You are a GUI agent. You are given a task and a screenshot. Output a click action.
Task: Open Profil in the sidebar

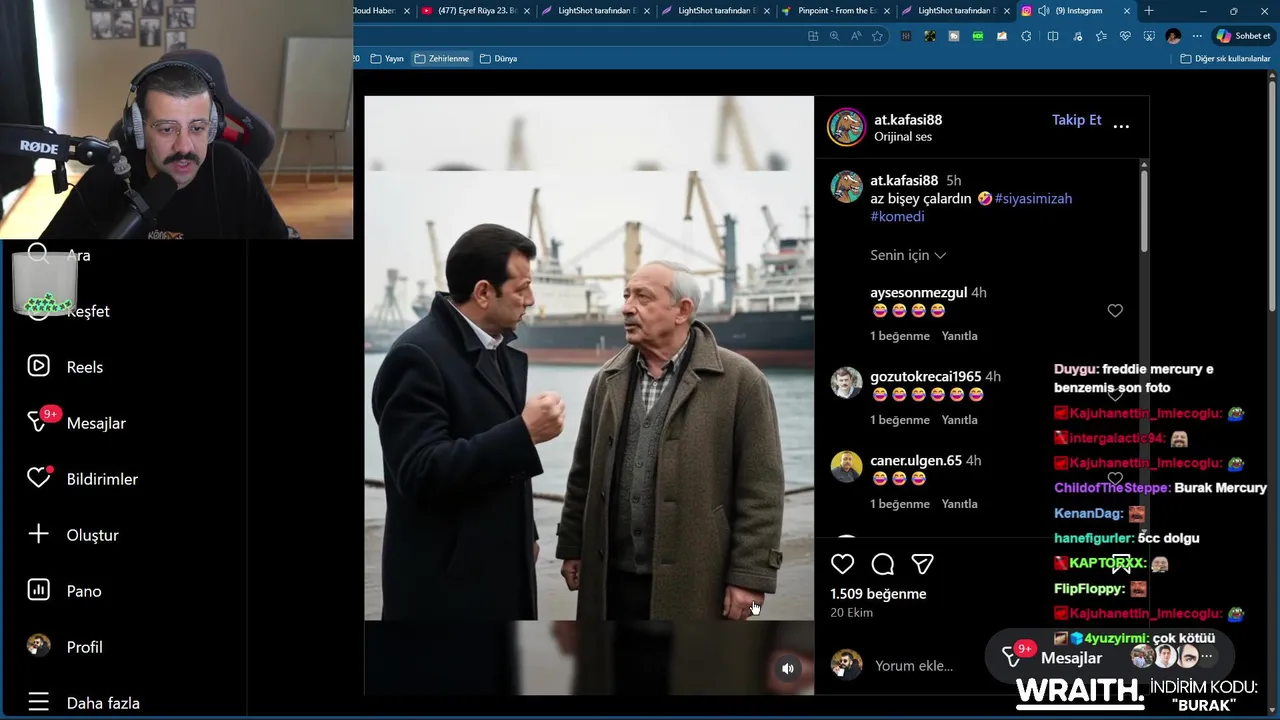pyautogui.click(x=66, y=646)
